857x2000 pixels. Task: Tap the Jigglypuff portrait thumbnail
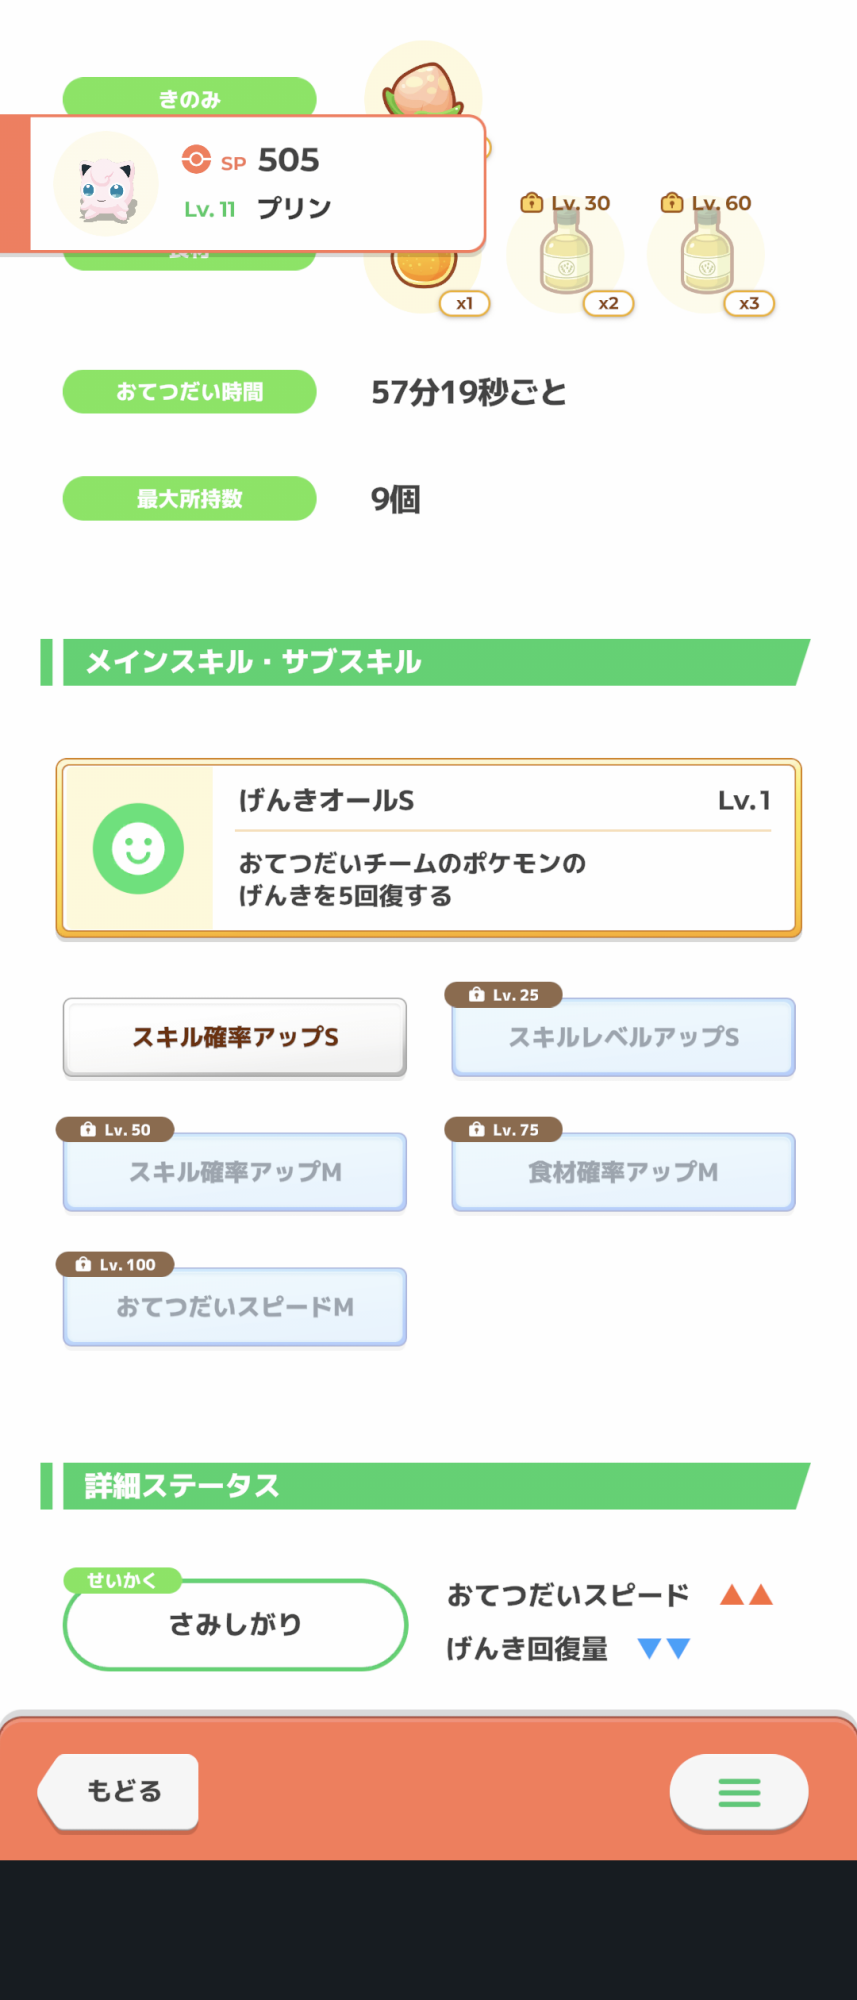coord(105,185)
